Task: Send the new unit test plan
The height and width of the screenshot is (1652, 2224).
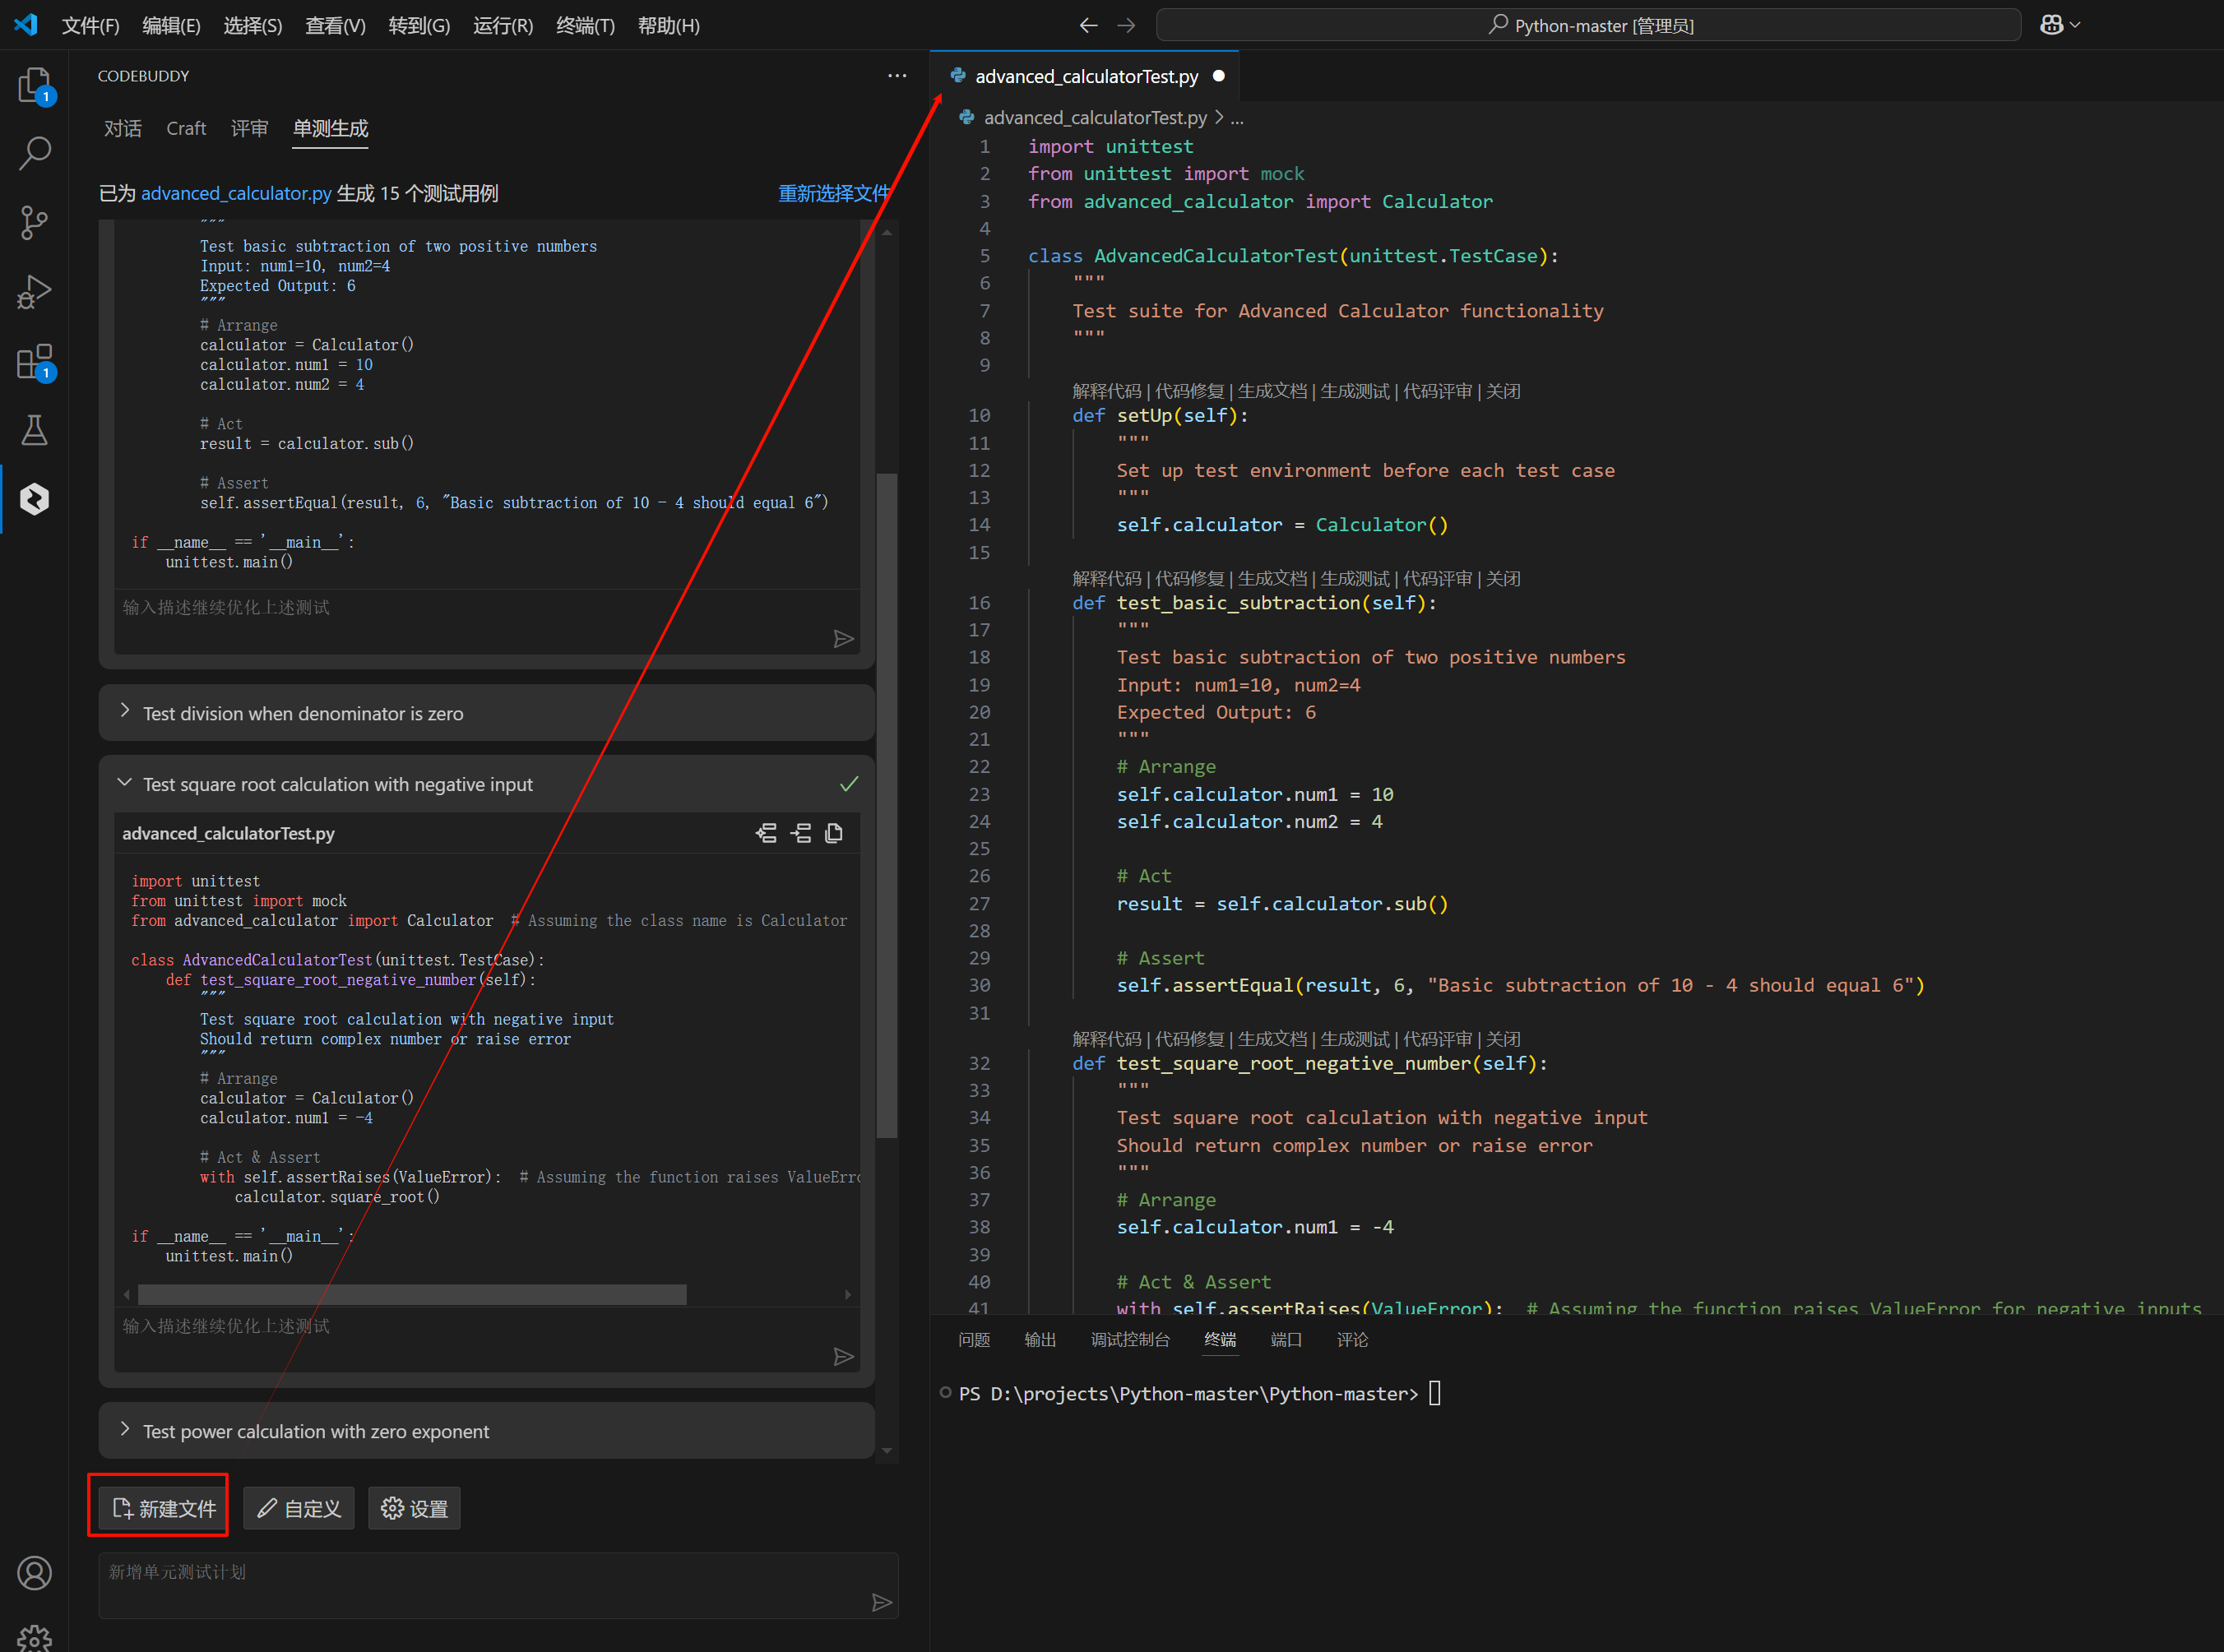Action: coord(881,1603)
